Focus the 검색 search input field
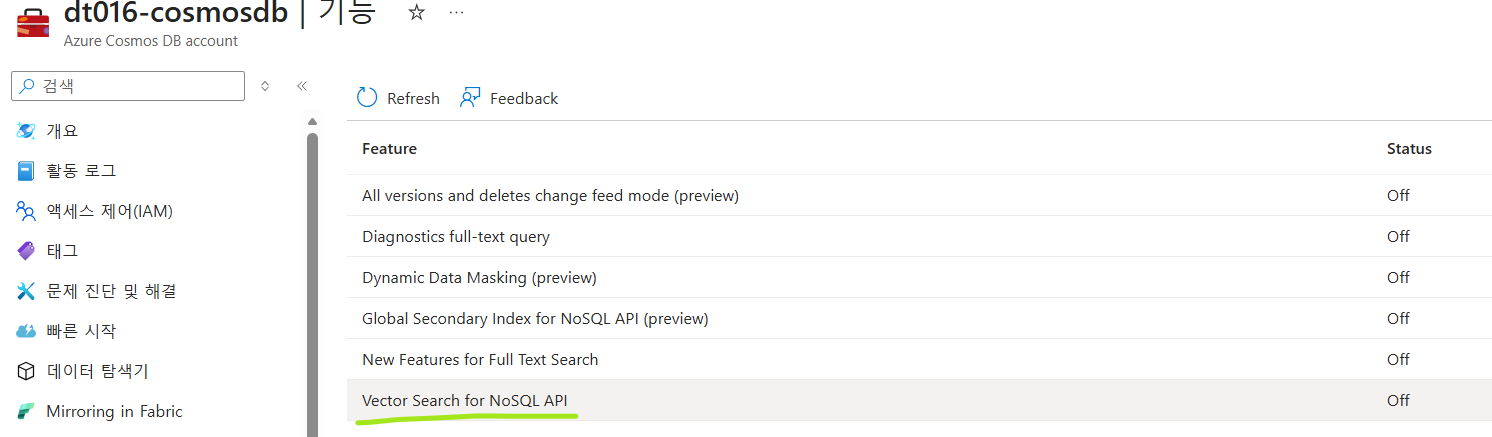Image resolution: width=1492 pixels, height=437 pixels. click(x=128, y=86)
